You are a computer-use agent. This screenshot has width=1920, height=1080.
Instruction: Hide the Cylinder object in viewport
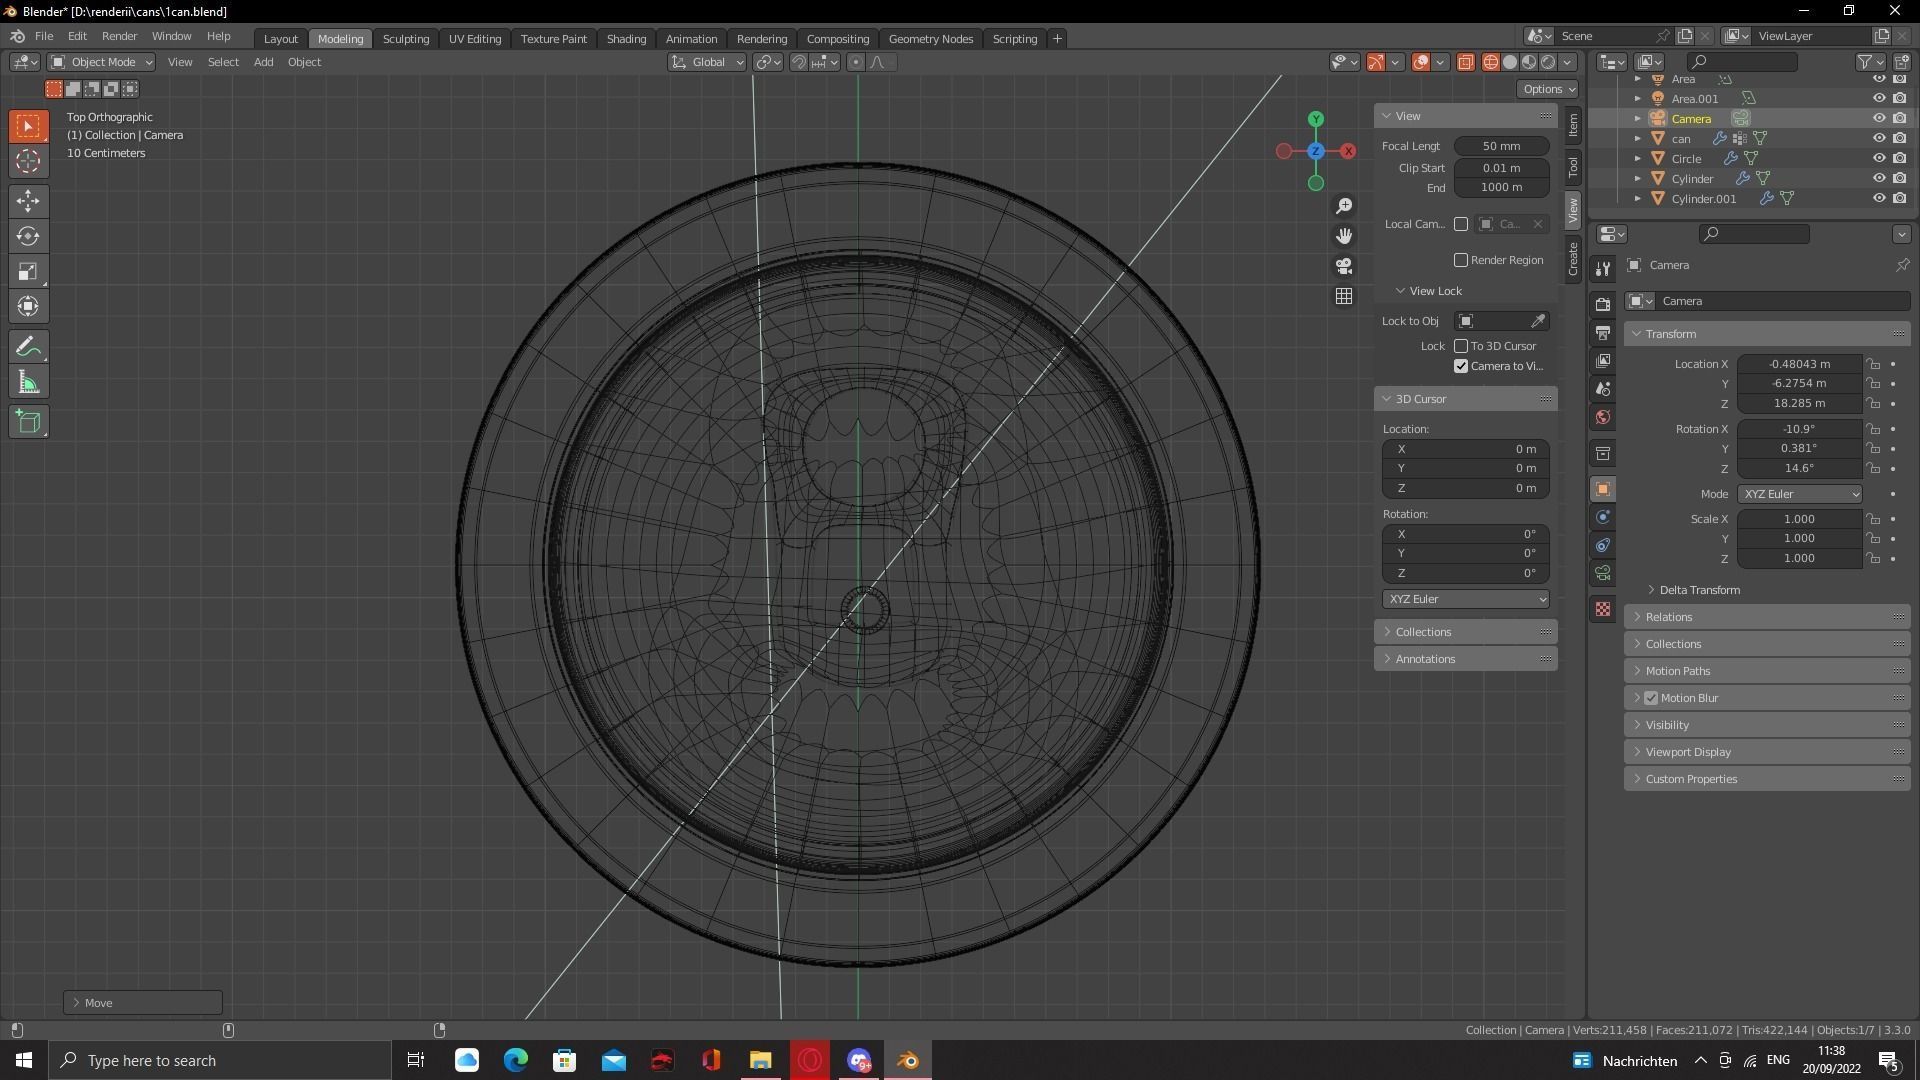pos(1880,178)
